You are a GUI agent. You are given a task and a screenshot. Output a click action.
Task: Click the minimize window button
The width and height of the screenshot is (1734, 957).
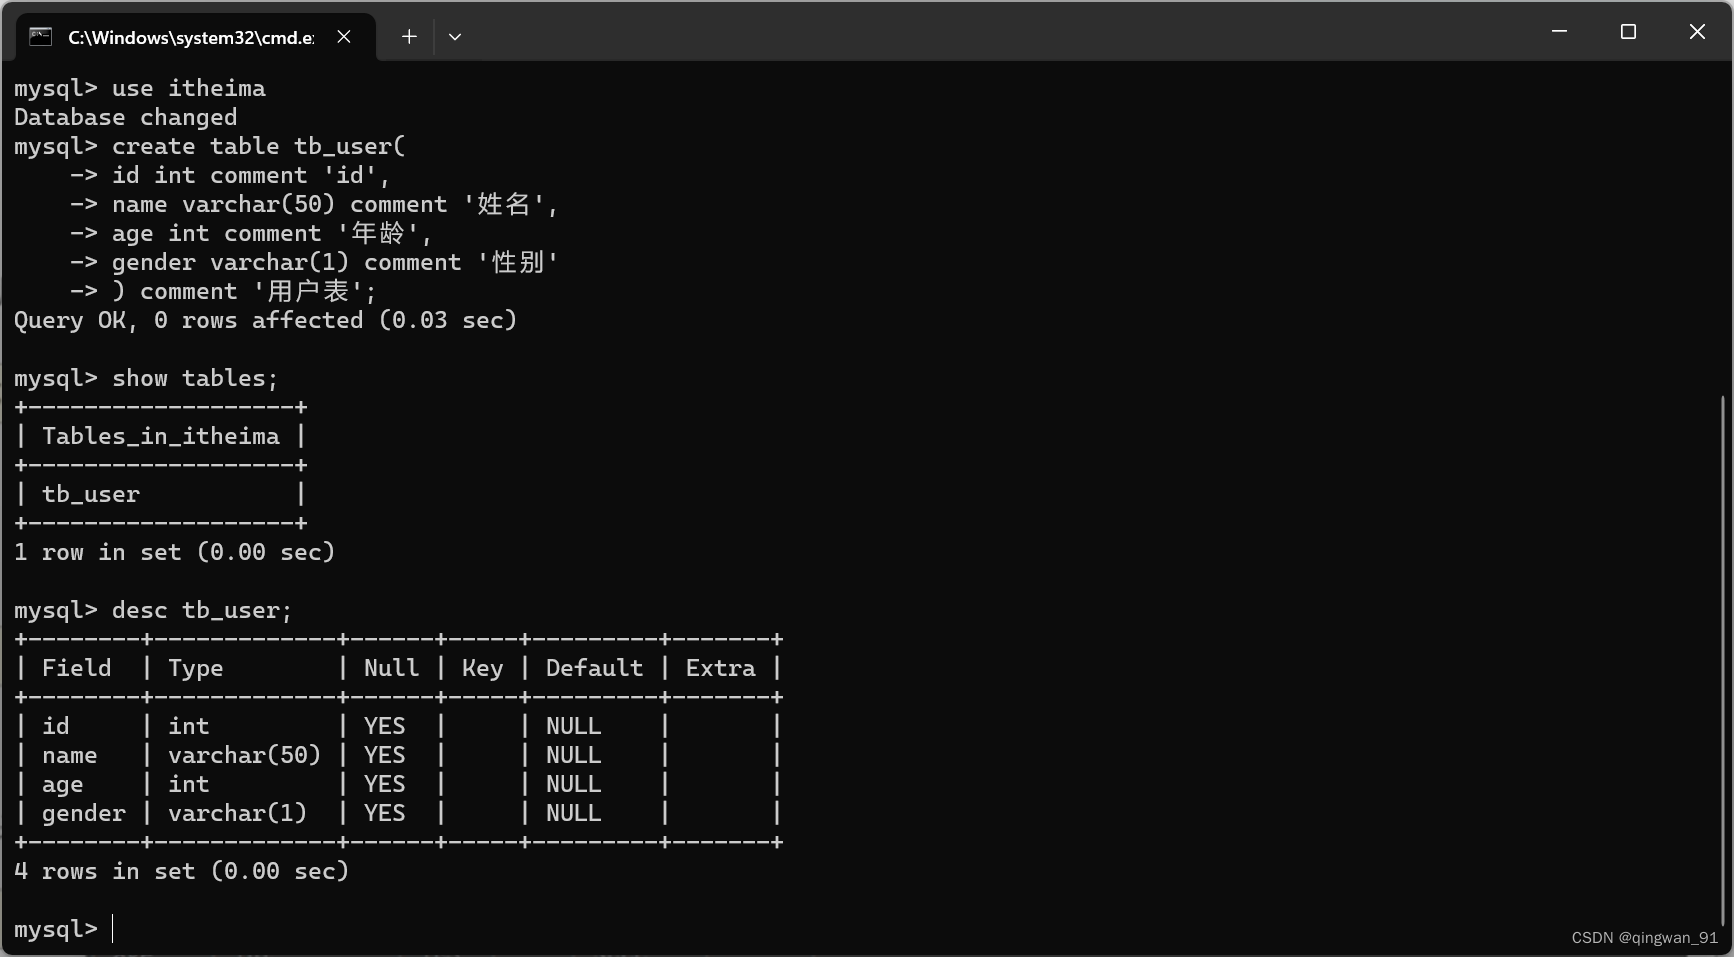(1559, 31)
